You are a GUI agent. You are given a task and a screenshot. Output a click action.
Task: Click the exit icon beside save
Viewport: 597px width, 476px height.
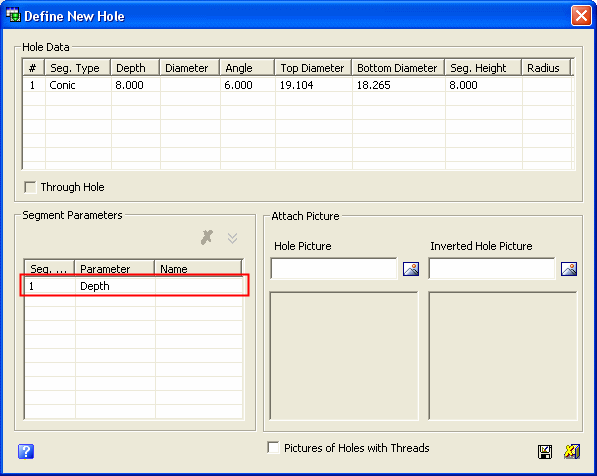point(572,452)
